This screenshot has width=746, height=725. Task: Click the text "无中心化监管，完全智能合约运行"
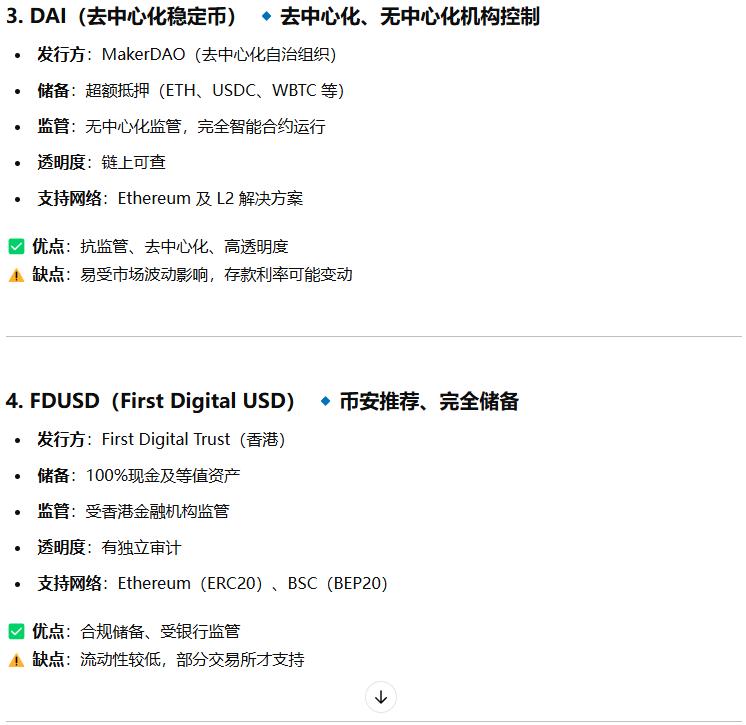pyautogui.click(x=206, y=127)
